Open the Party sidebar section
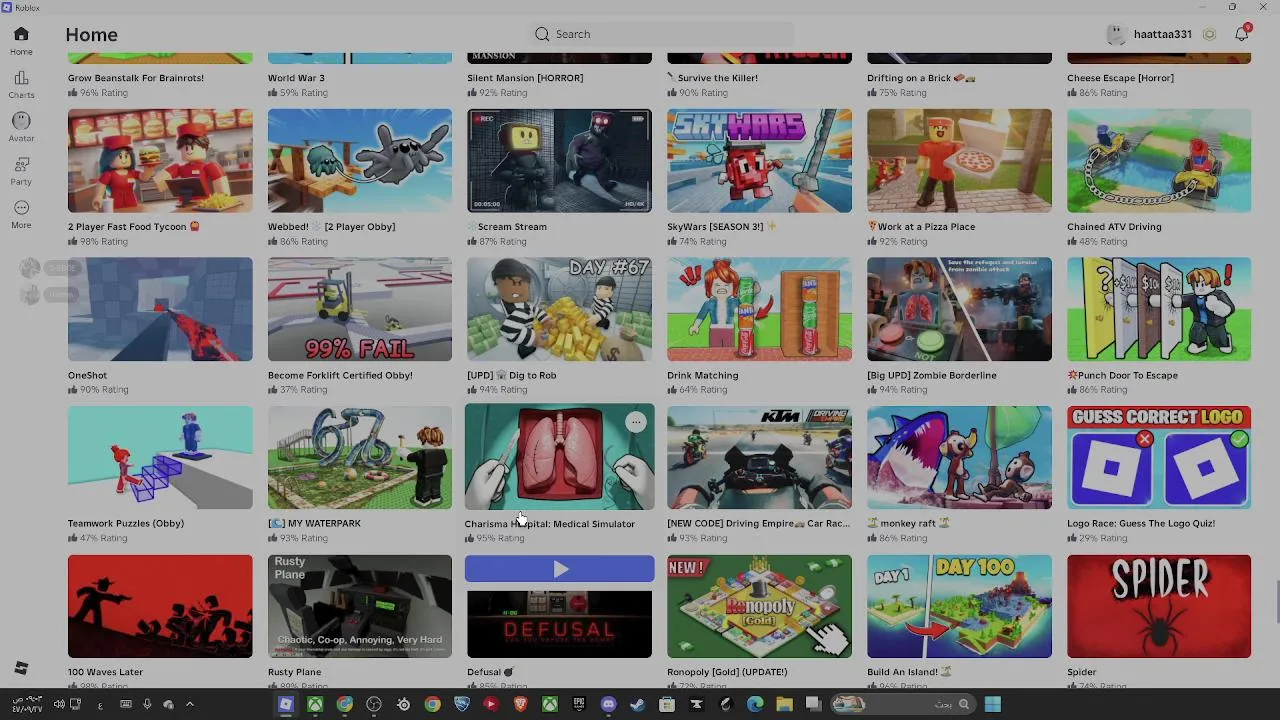This screenshot has width=1280, height=720. pyautogui.click(x=21, y=171)
